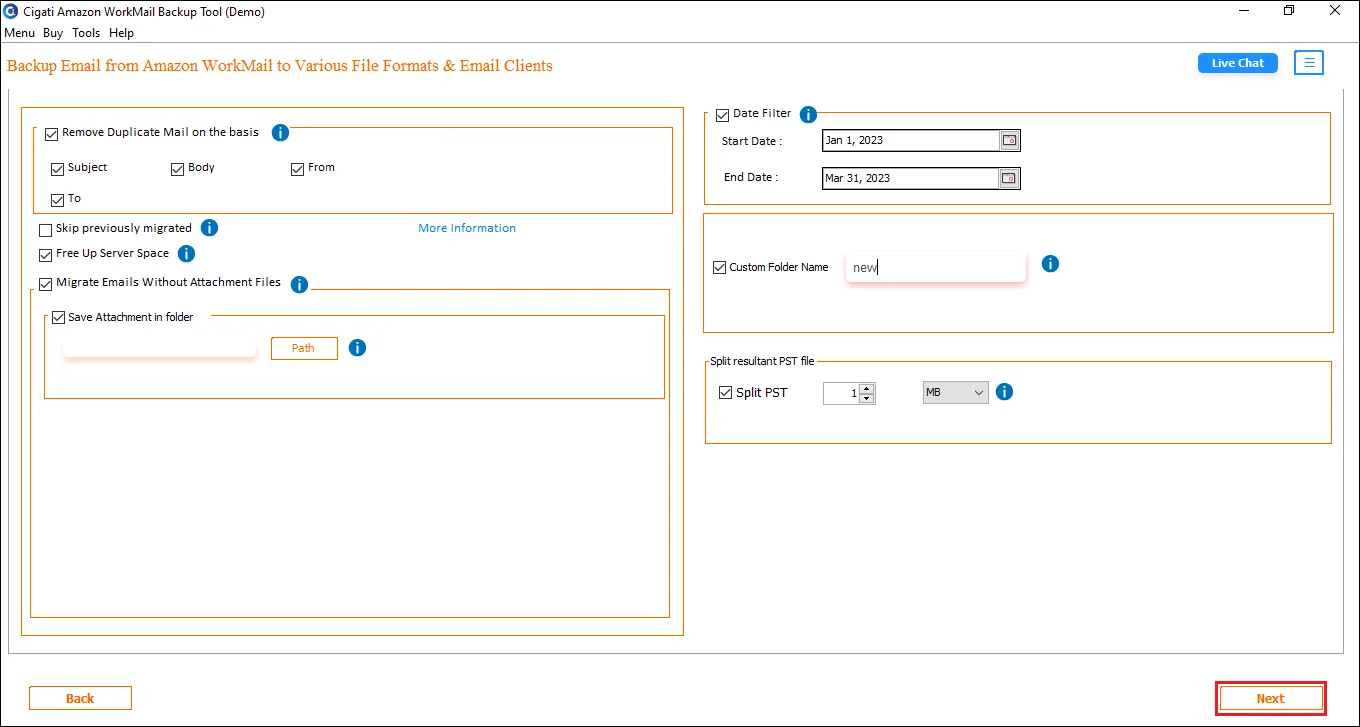Start a Live Chat
Screen dimensions: 1360x727
point(1238,63)
